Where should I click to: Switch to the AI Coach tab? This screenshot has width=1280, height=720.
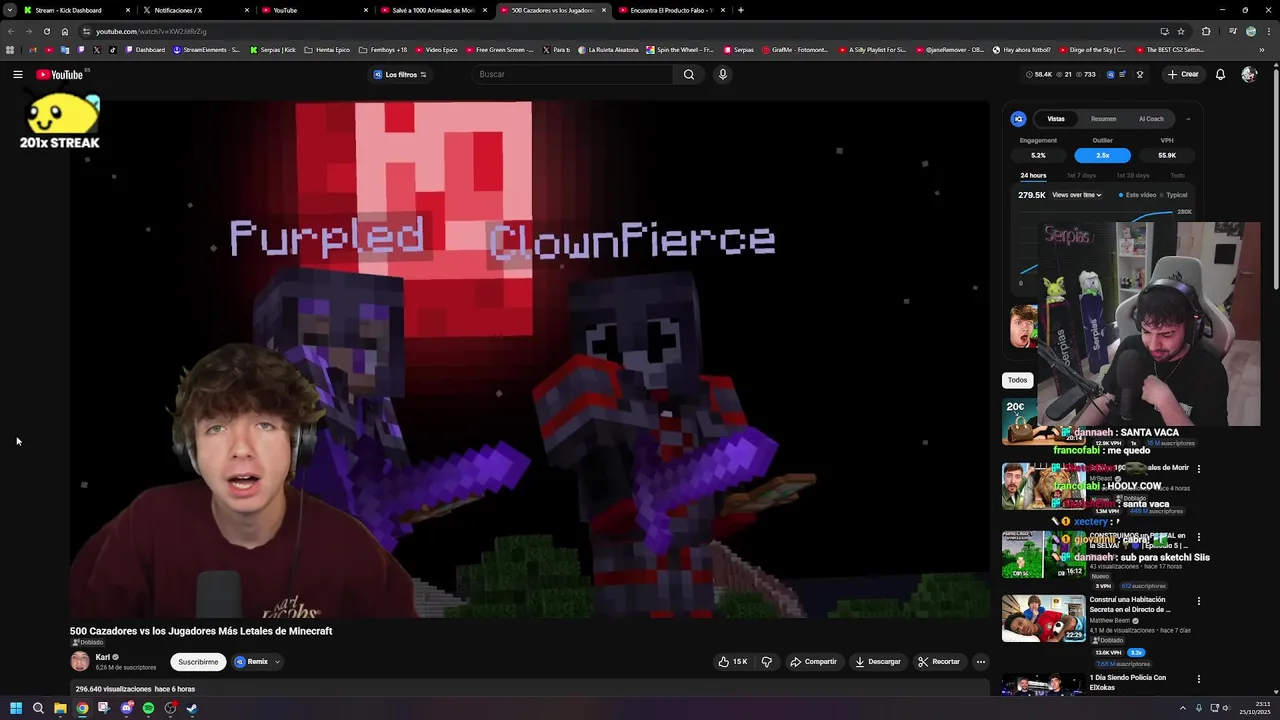click(x=1151, y=119)
